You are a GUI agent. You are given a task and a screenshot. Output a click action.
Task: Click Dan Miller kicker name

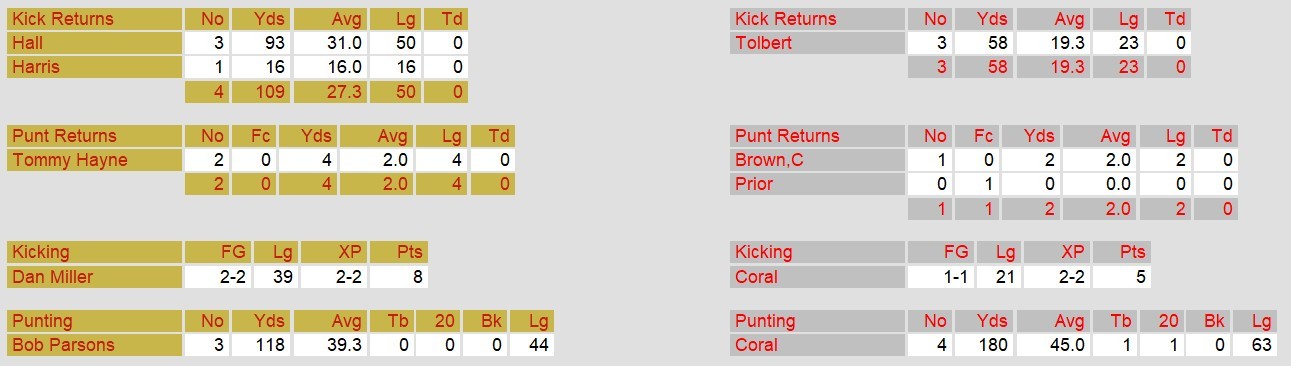51,277
